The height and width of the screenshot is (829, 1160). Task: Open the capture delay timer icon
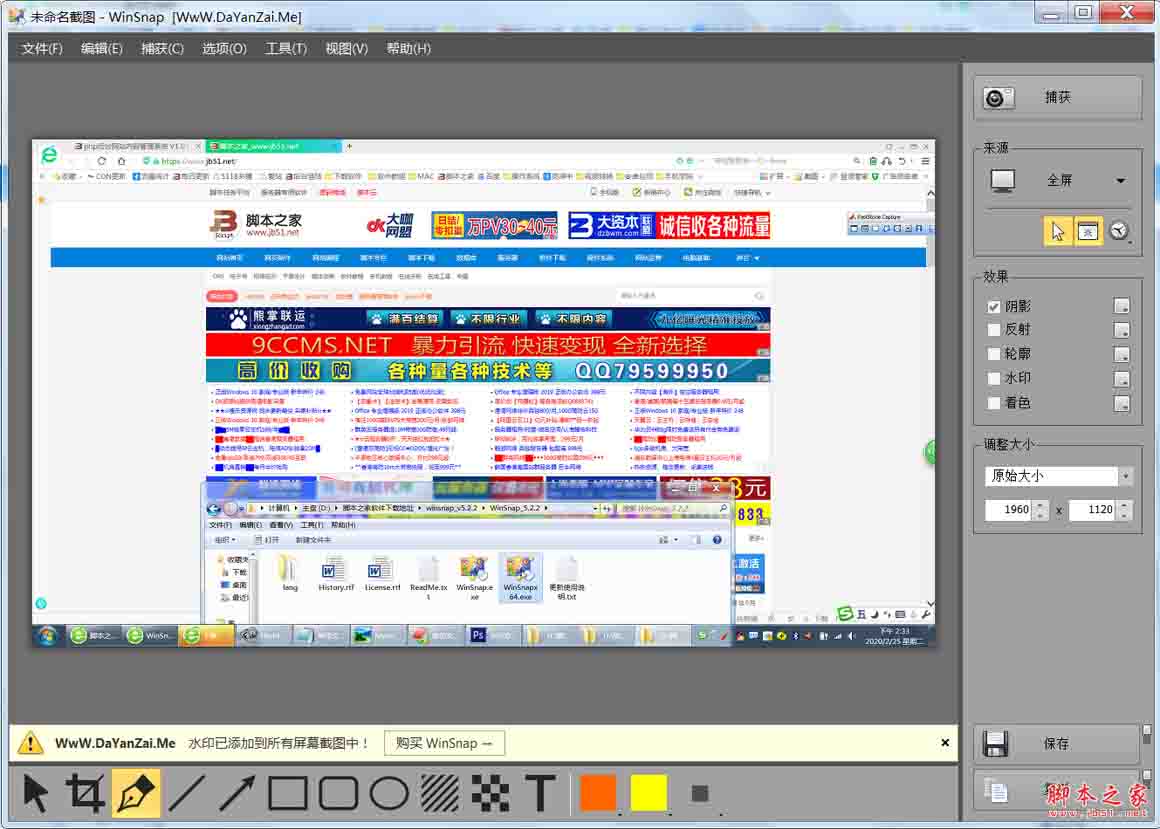pos(1119,231)
